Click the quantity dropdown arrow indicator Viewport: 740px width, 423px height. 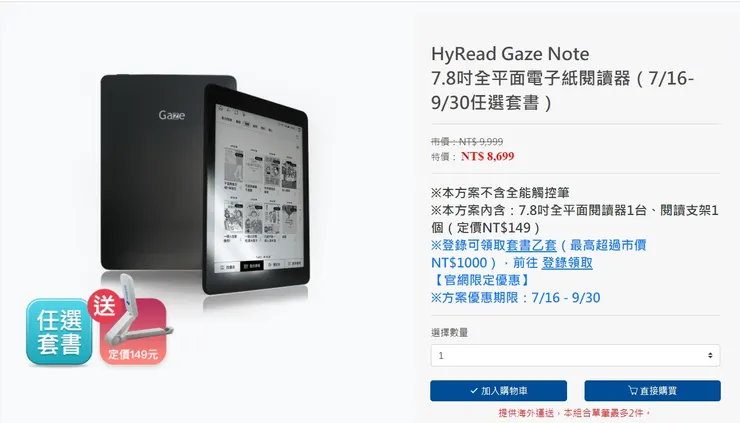710,355
